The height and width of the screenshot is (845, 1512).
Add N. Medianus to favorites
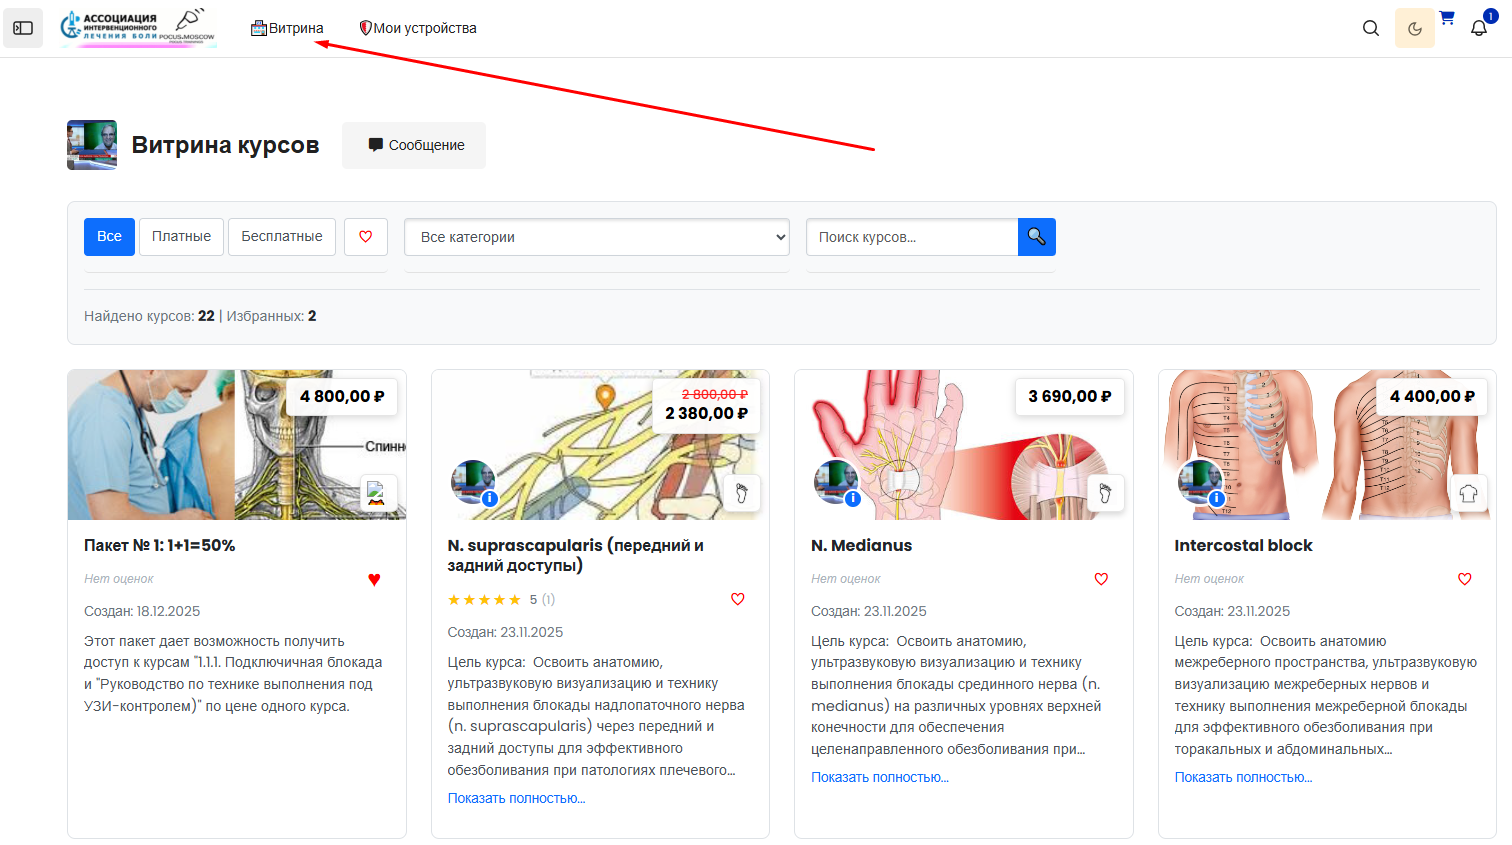(1101, 579)
